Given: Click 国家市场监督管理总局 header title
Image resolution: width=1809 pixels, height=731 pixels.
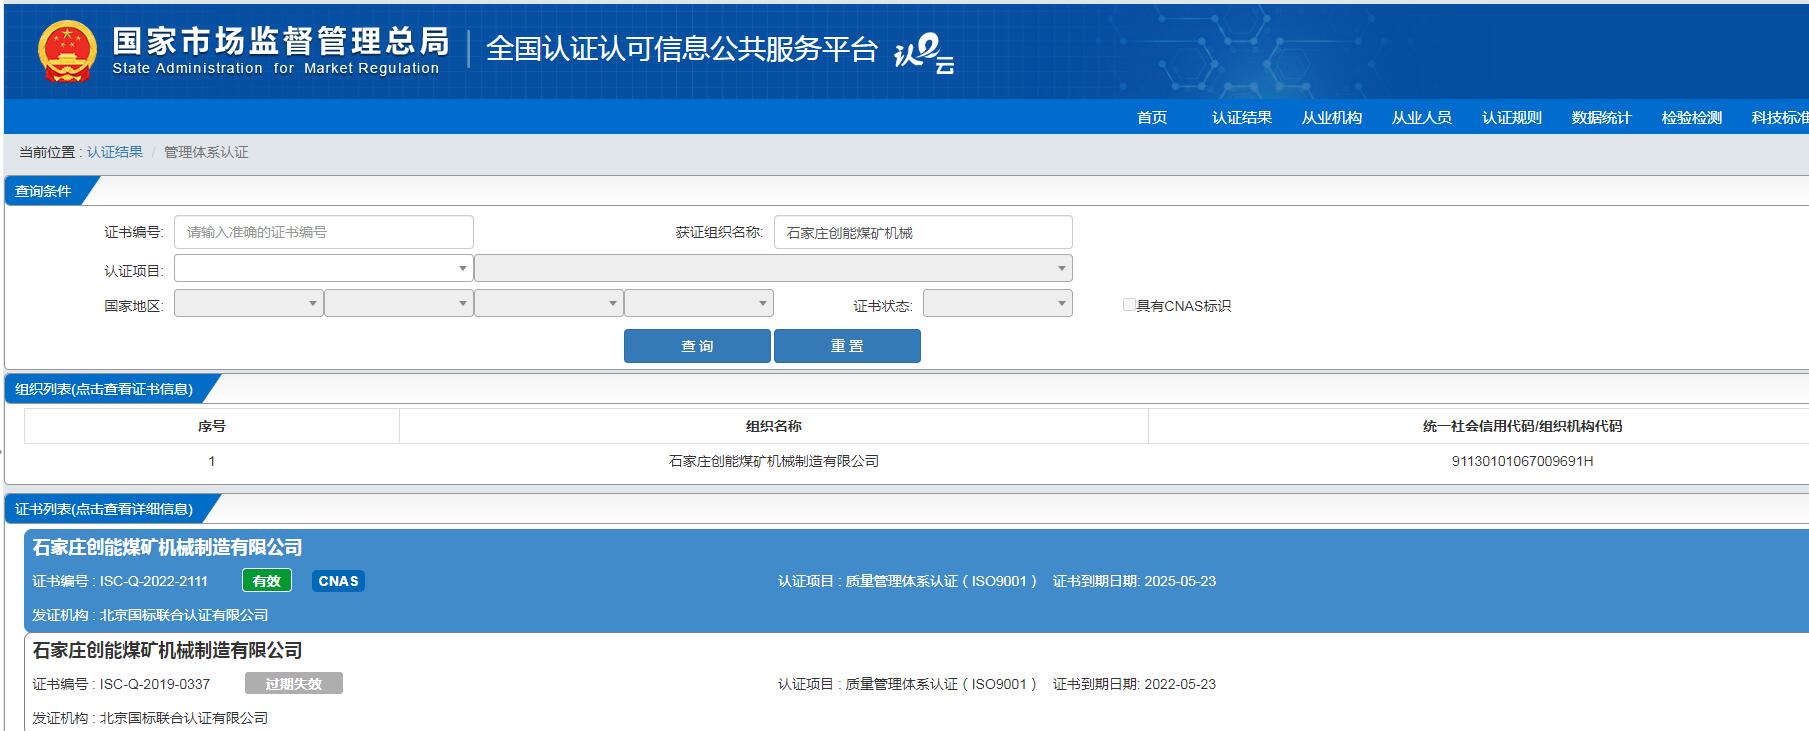Looking at the screenshot, I should click(281, 41).
